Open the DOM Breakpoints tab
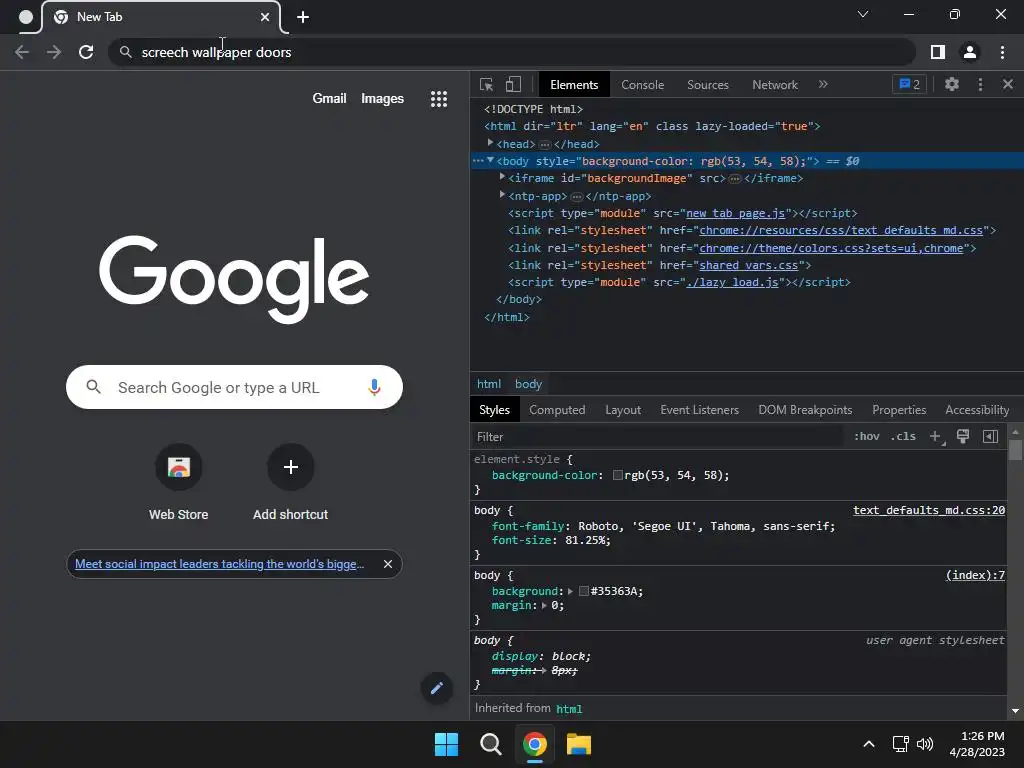This screenshot has height=768, width=1024. (805, 410)
